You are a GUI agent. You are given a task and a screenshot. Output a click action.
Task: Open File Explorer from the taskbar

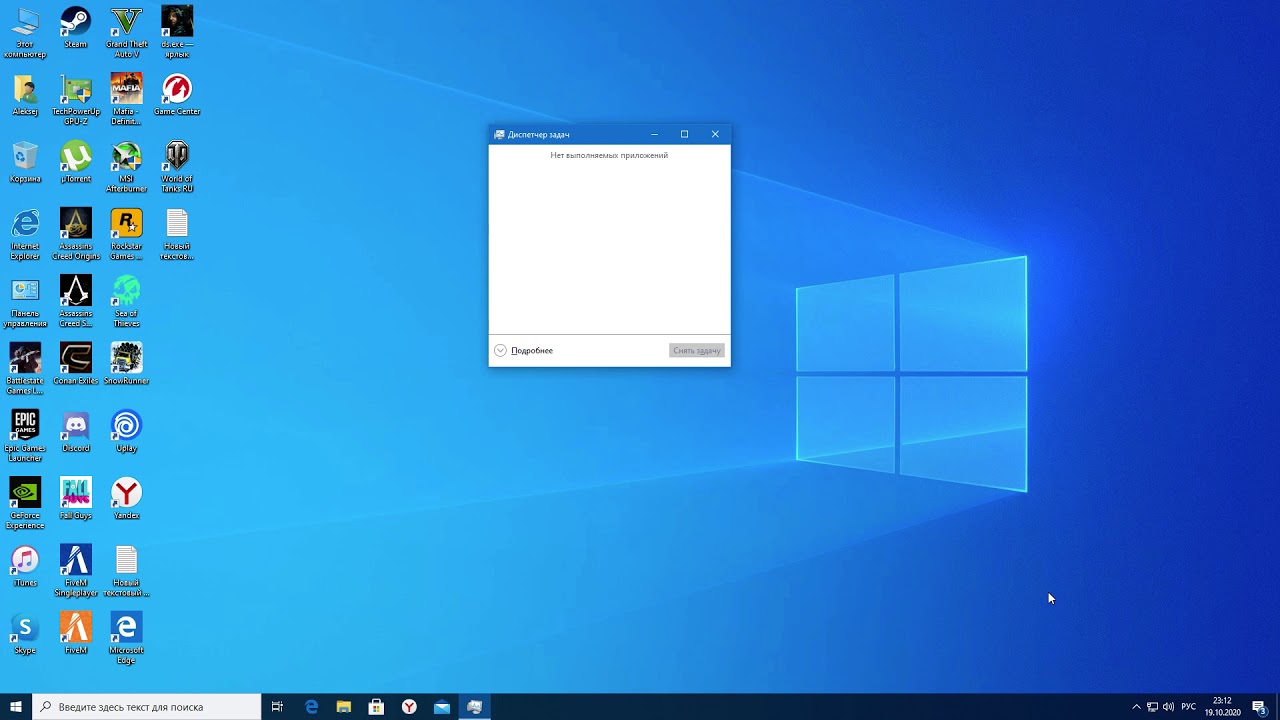point(344,707)
